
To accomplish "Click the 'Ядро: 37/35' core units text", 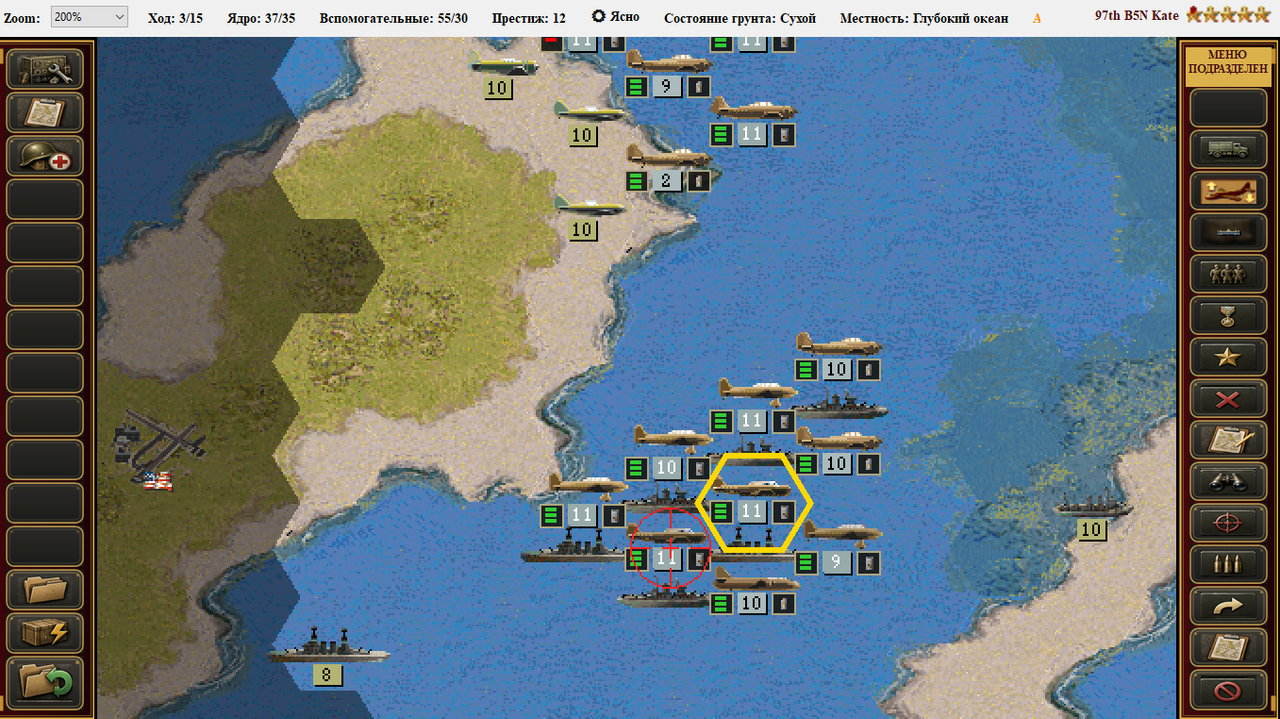I will coord(261,18).
